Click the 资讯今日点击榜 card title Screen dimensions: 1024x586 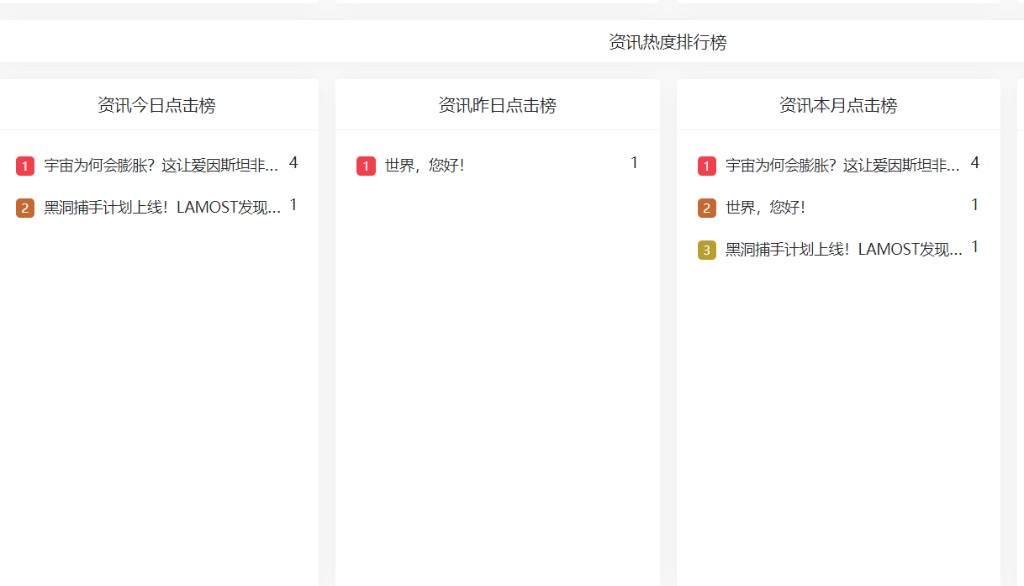(x=157, y=105)
